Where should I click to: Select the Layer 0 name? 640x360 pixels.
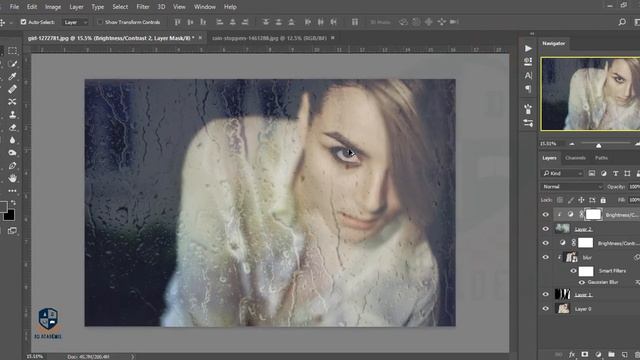[x=583, y=309]
